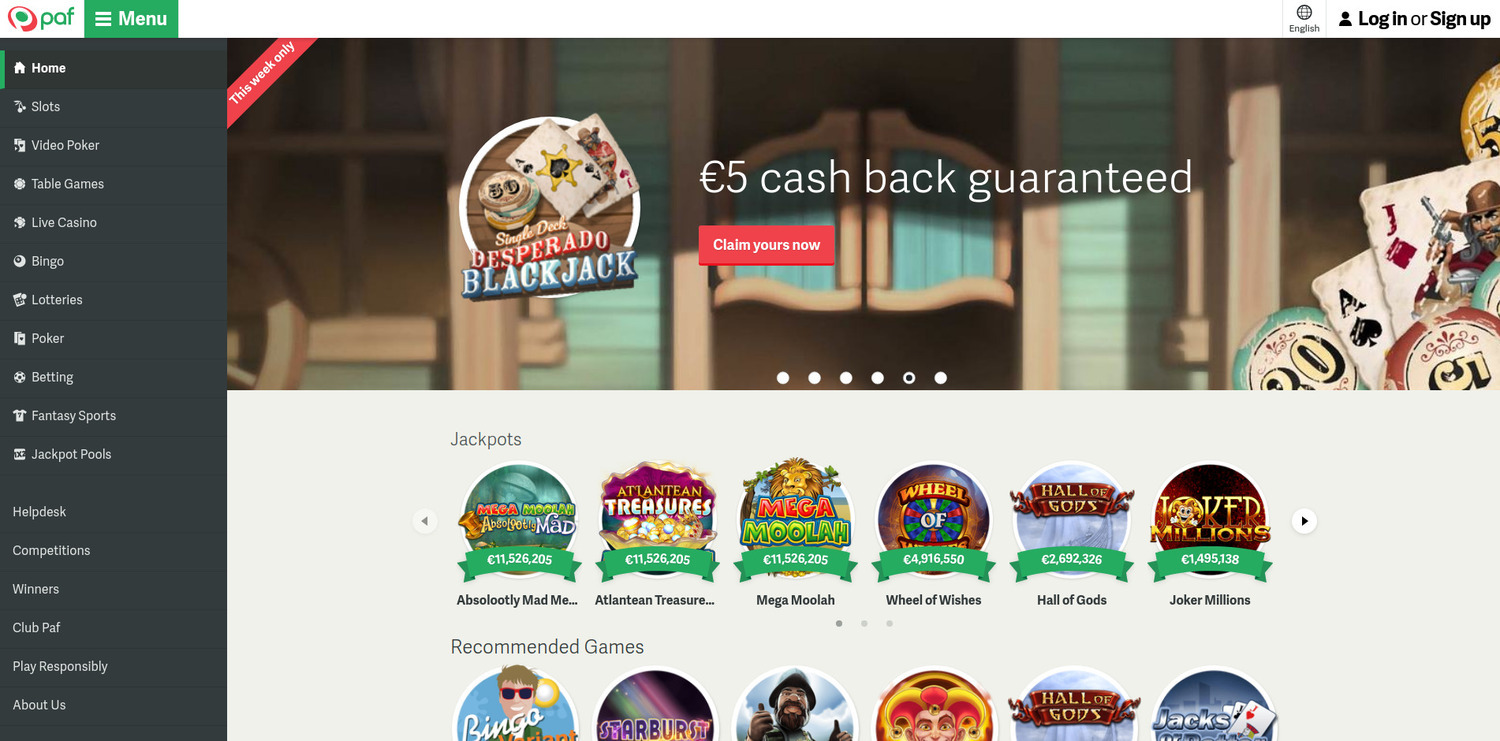1500x741 pixels.
Task: Open the language globe icon labeled English
Action: (x=1304, y=13)
